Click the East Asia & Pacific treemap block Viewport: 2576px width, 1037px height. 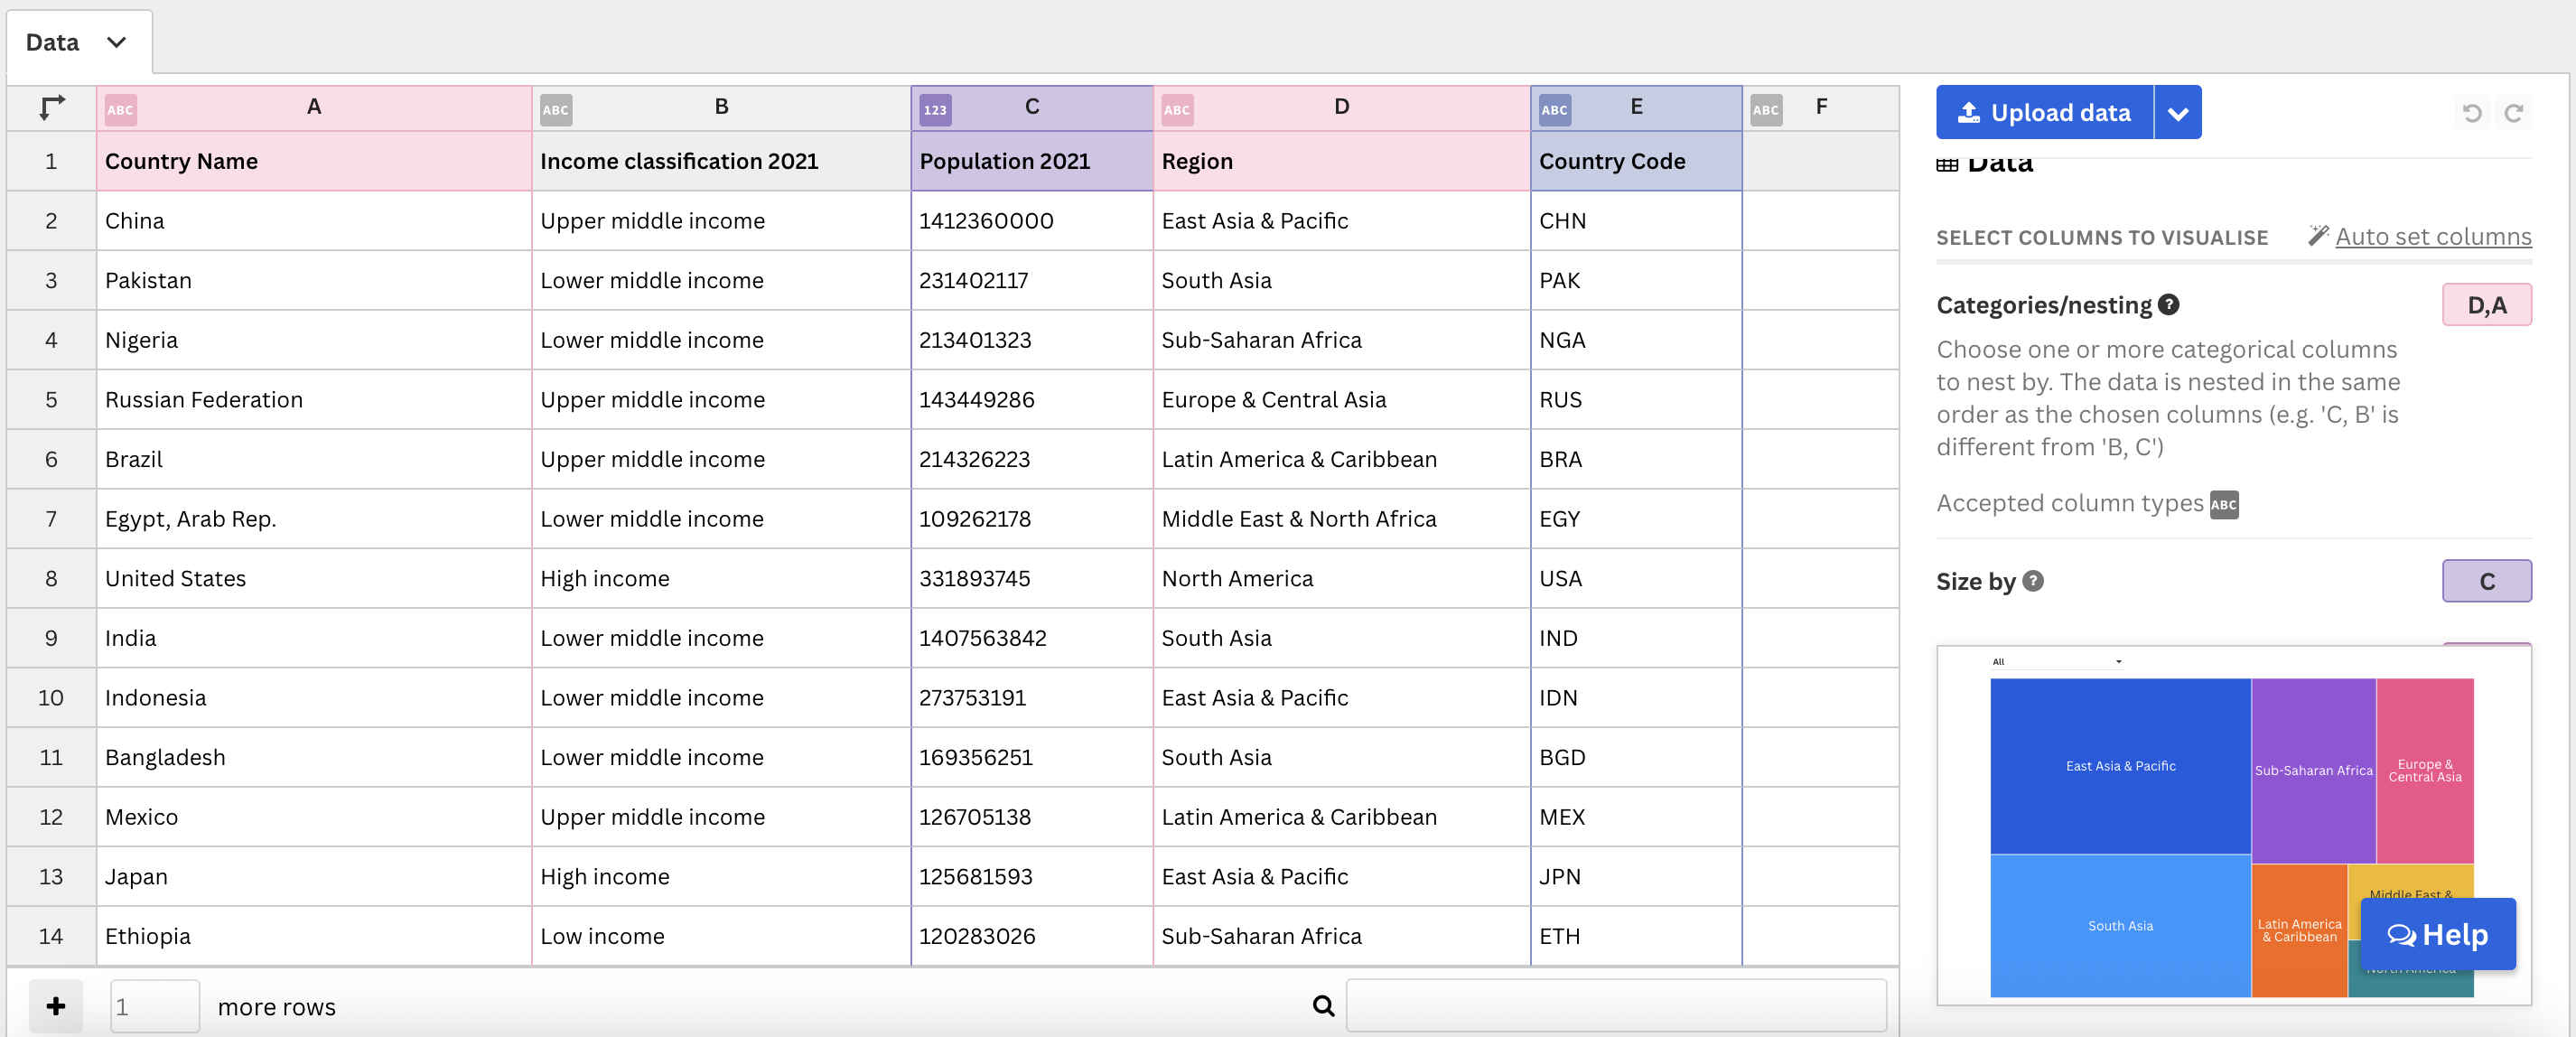coord(2119,765)
